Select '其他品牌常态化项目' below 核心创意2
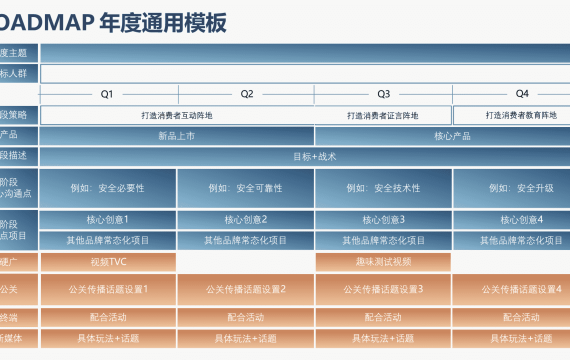The image size is (570, 360). coord(246,240)
